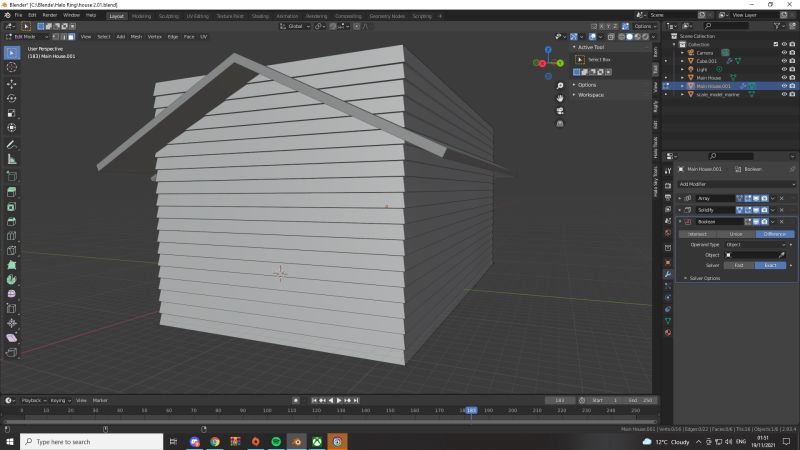Image resolution: width=800 pixels, height=450 pixels.
Task: Select the Move tool
Action: coord(12,84)
